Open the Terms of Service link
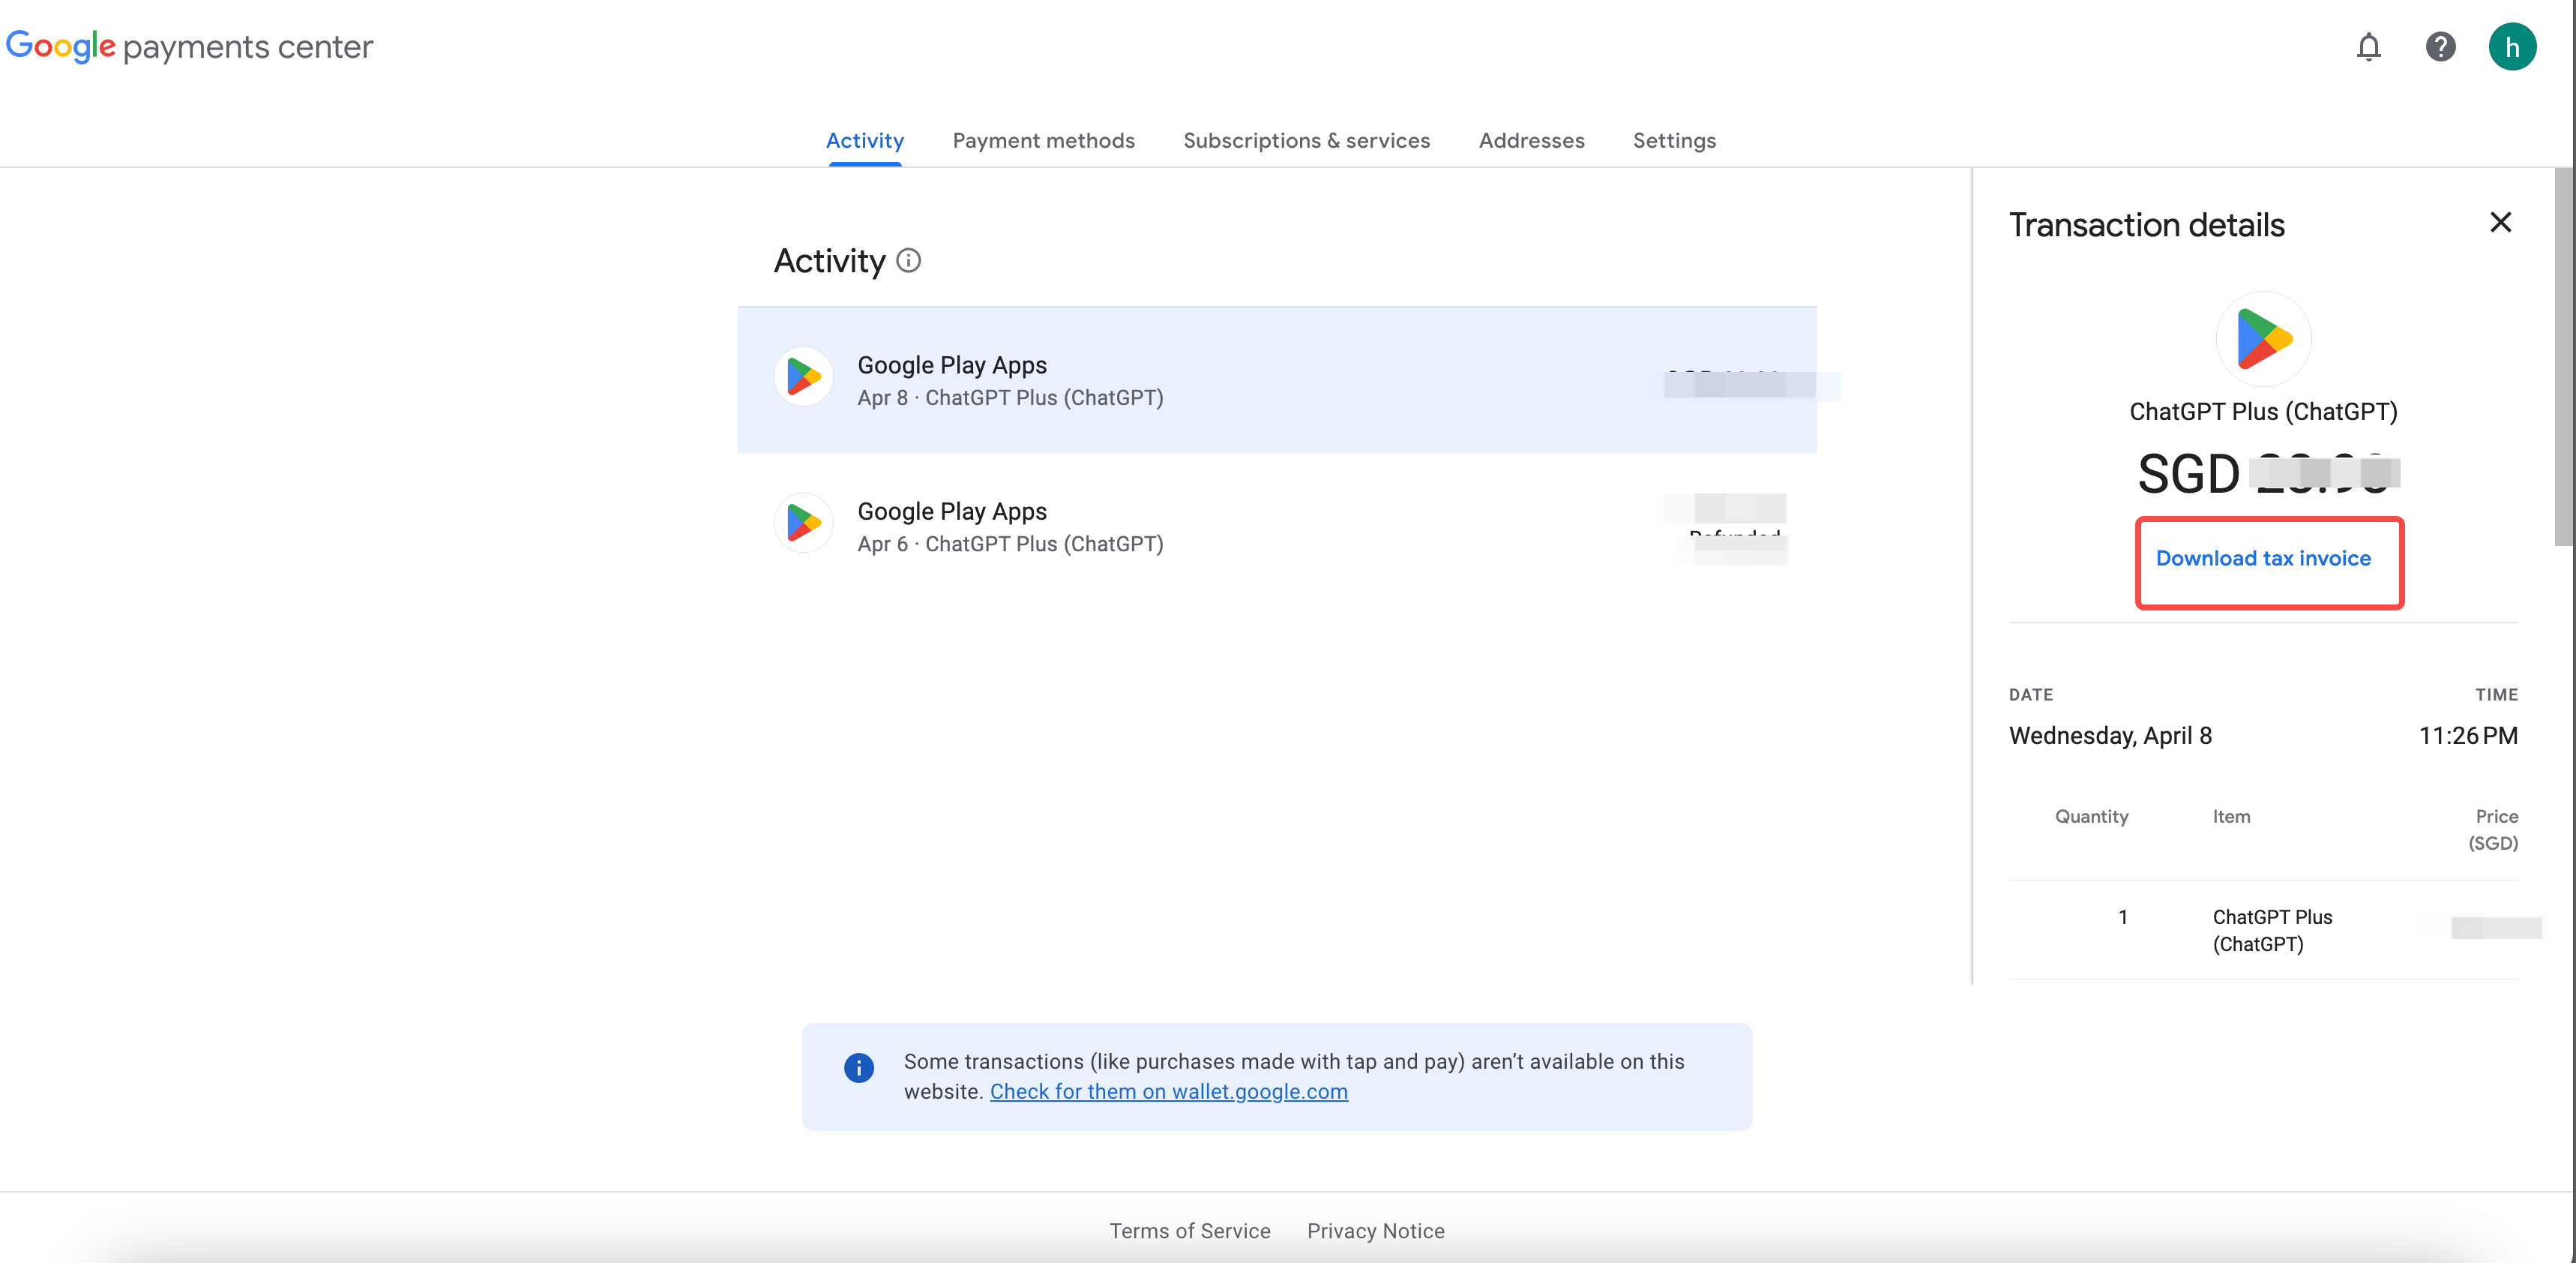This screenshot has height=1263, width=2576. point(1189,1231)
